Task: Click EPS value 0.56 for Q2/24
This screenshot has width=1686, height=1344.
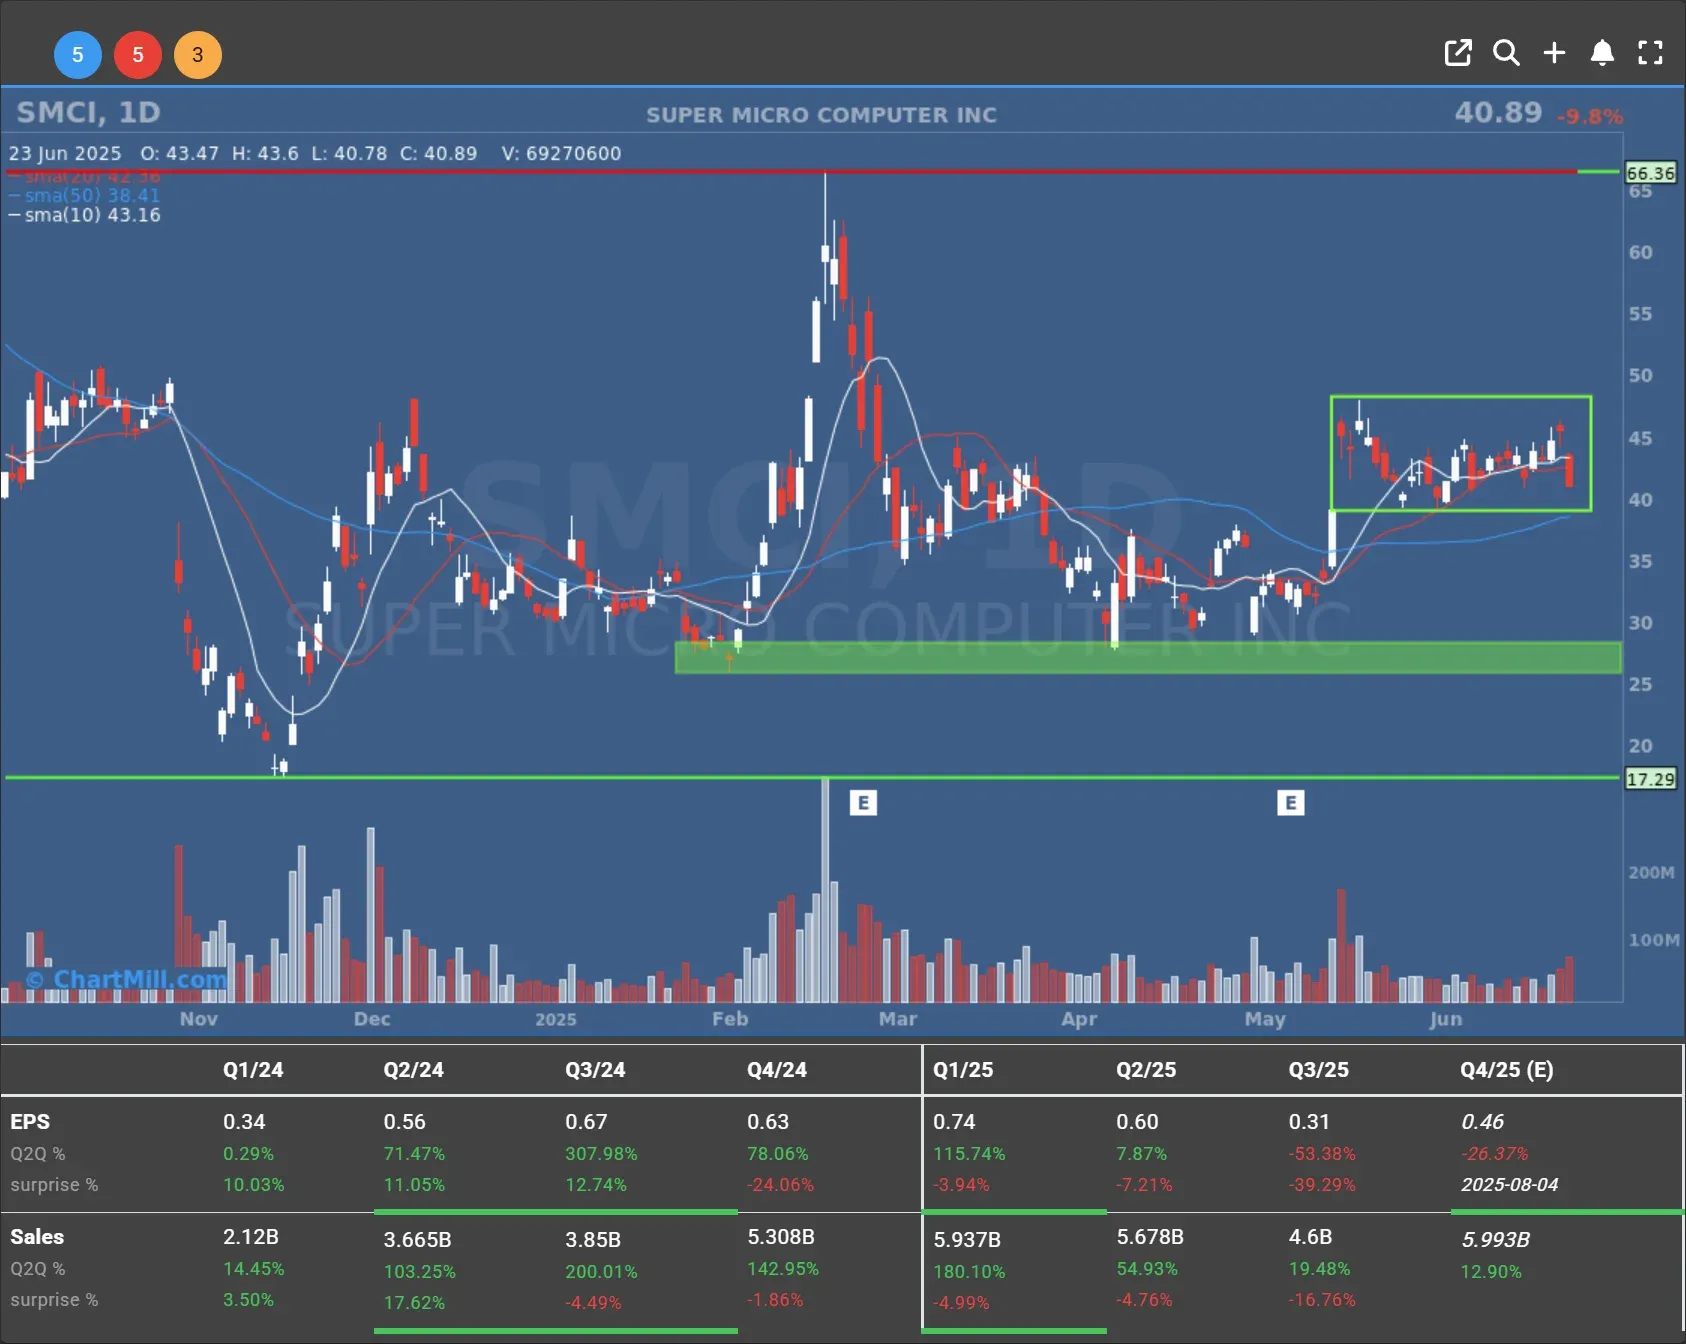Action: pos(404,1121)
